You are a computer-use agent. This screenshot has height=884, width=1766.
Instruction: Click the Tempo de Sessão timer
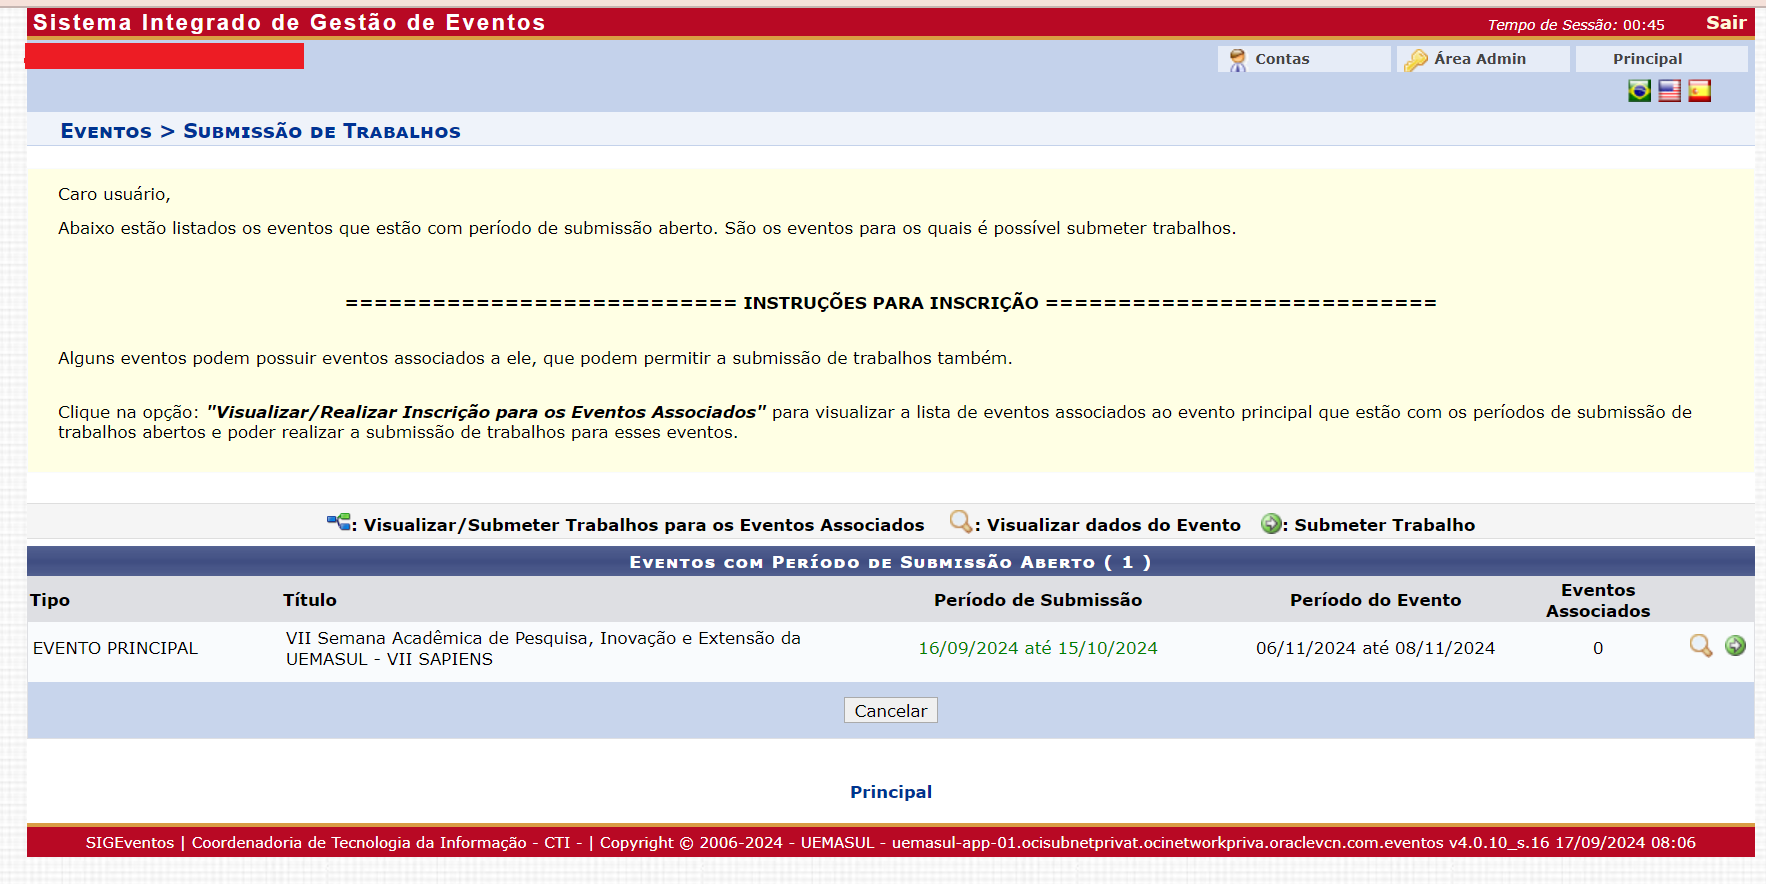coord(1575,25)
